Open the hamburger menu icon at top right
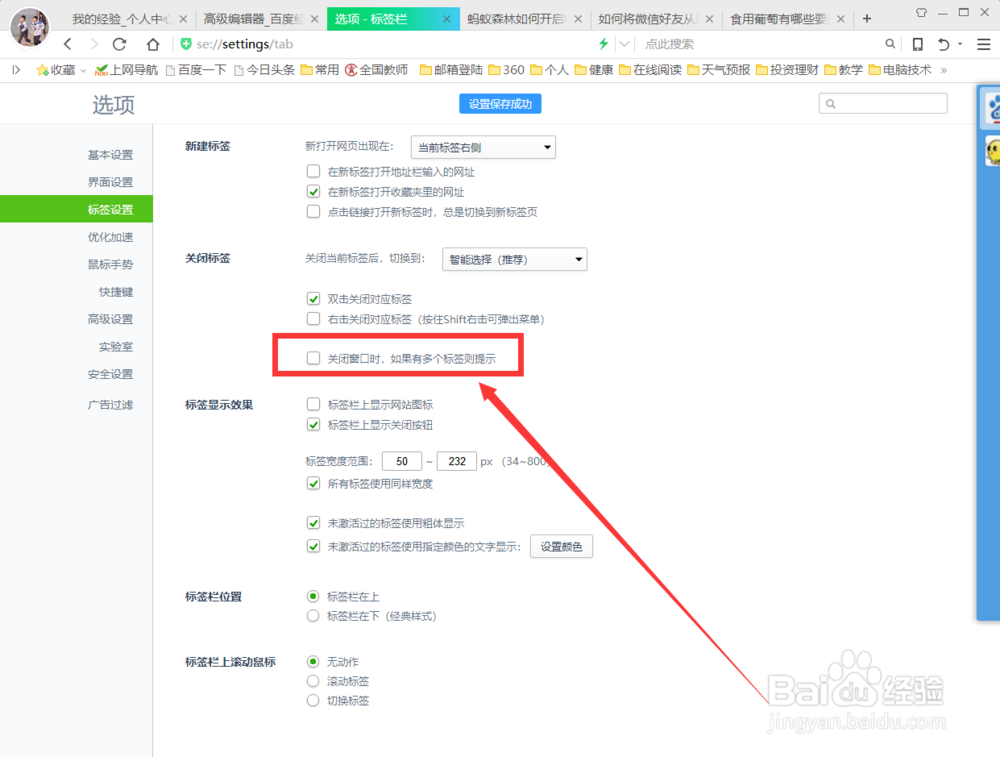The height and width of the screenshot is (757, 1000). [x=984, y=44]
